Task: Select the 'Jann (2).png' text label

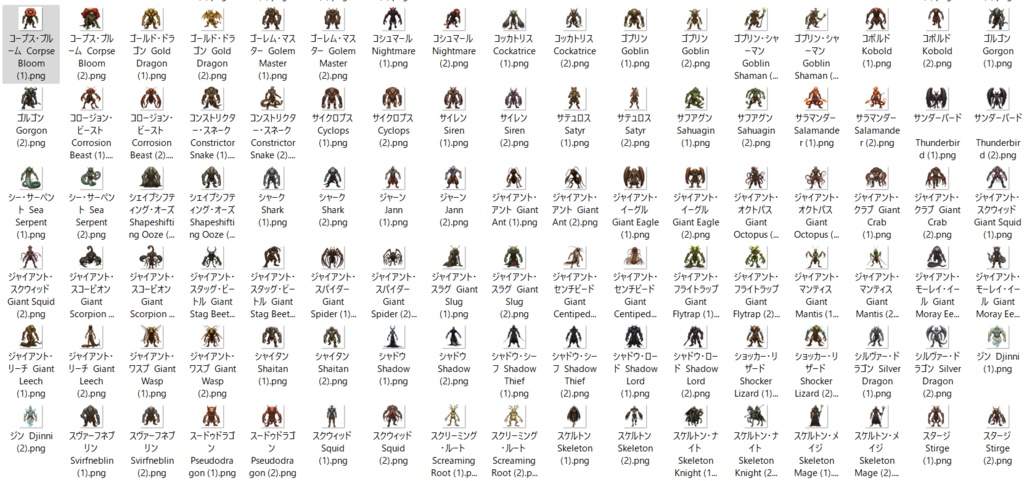Action: pos(454,210)
